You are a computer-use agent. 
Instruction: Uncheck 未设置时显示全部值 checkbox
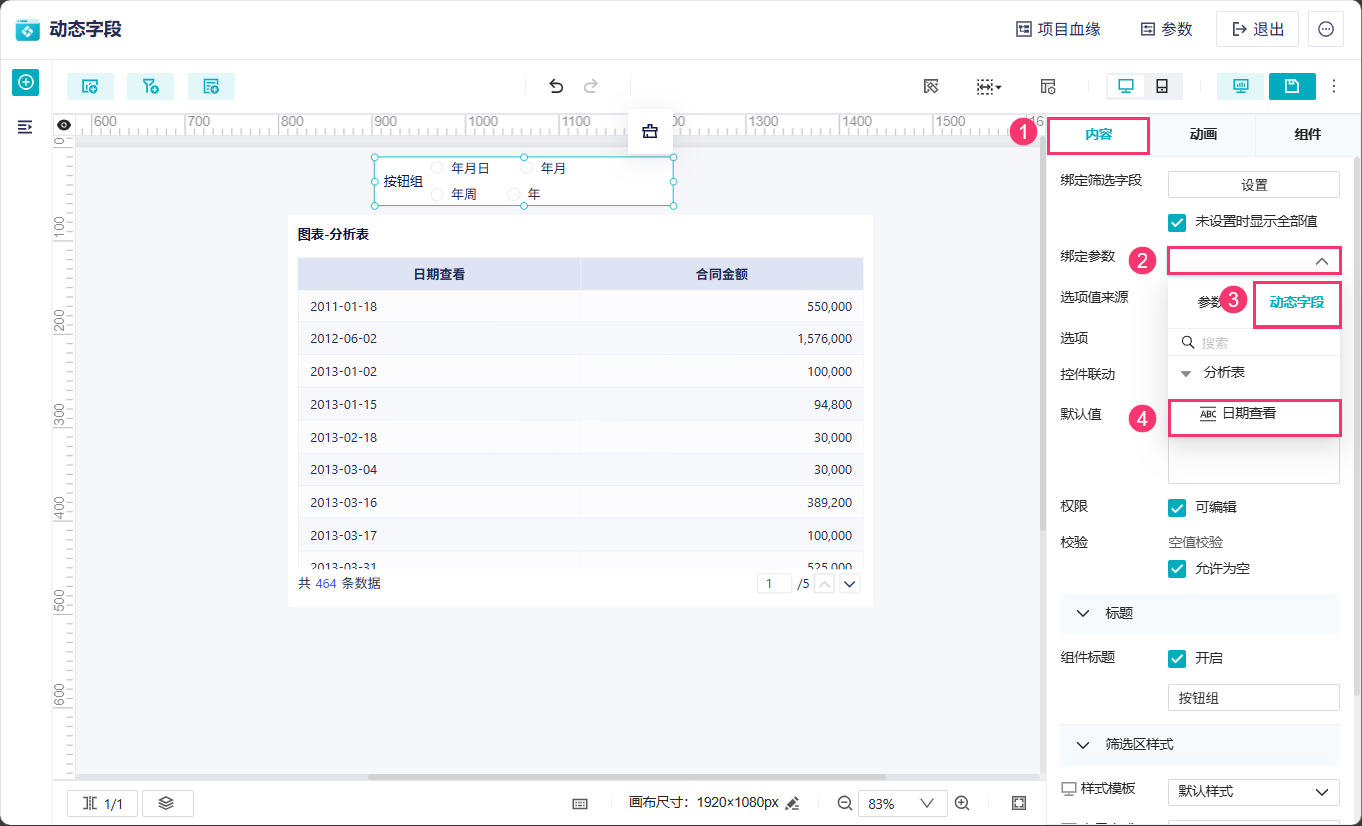click(1177, 221)
